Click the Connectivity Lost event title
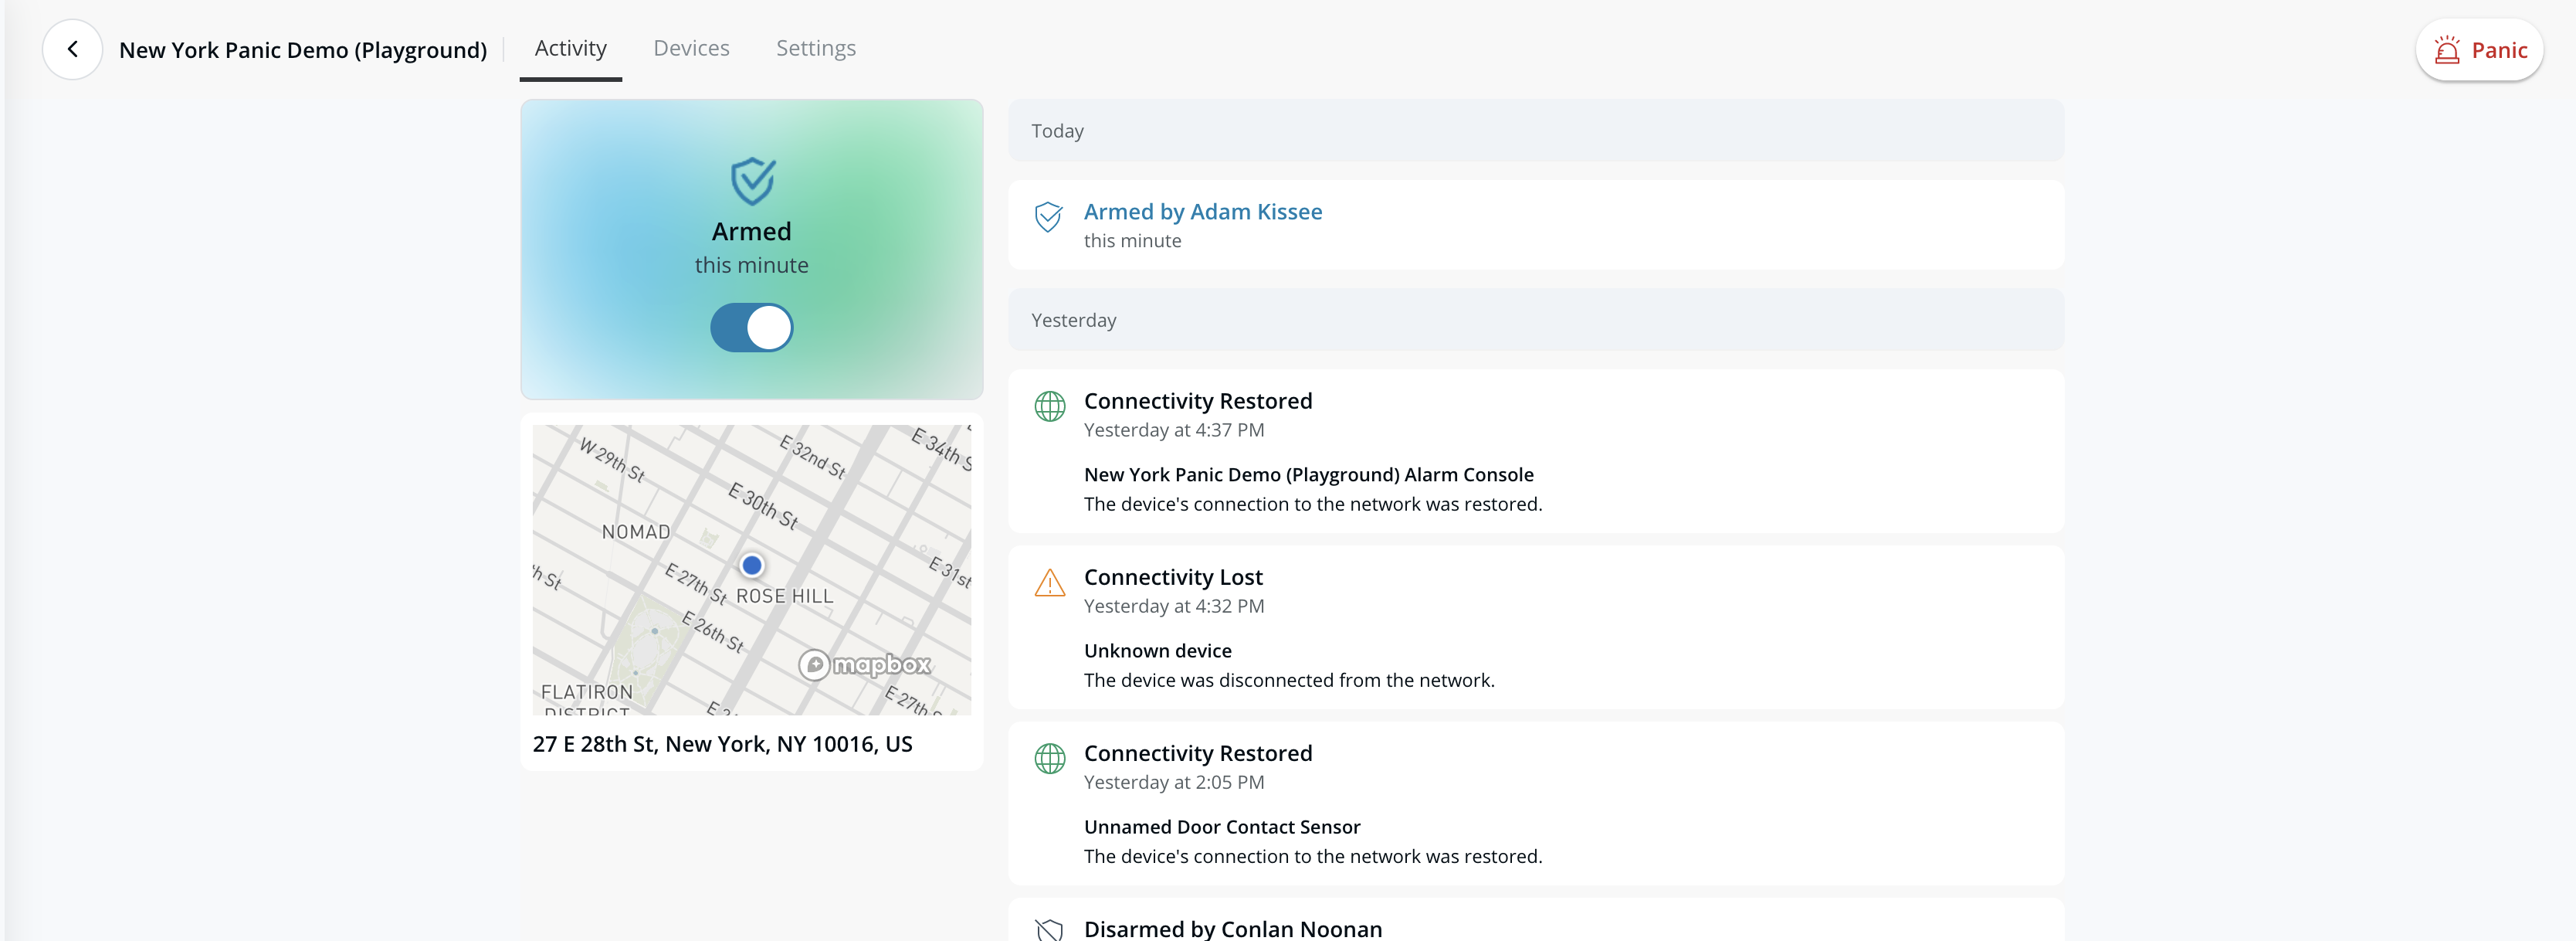 pyautogui.click(x=1172, y=577)
